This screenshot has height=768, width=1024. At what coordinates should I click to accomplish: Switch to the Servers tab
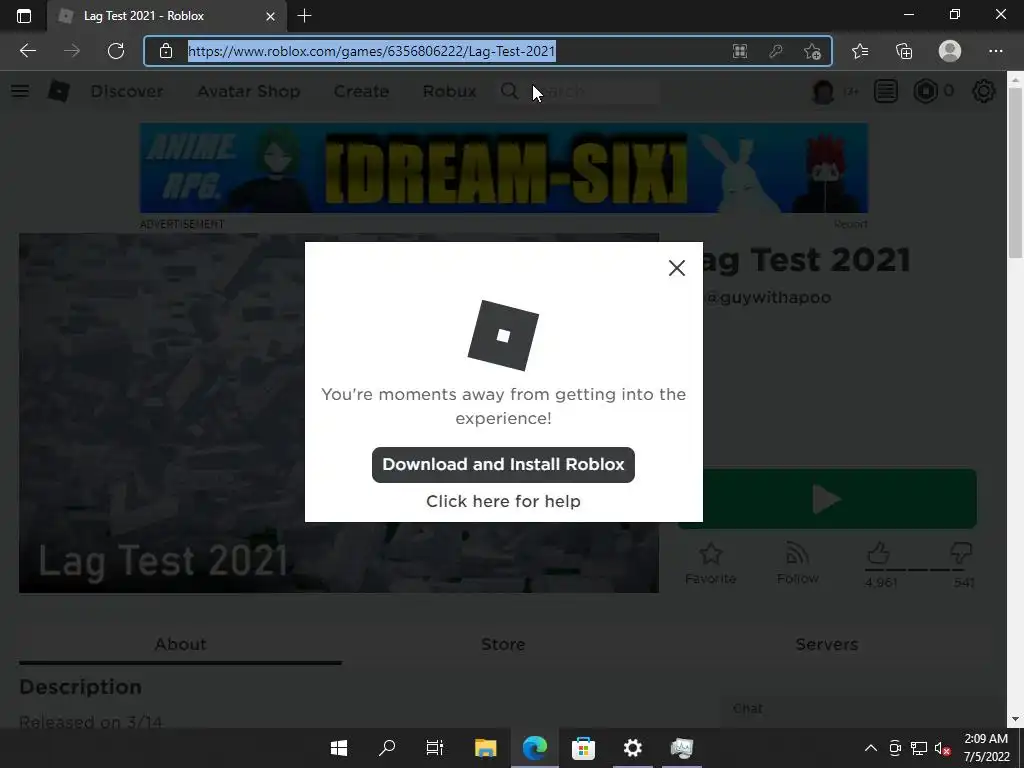coord(827,645)
